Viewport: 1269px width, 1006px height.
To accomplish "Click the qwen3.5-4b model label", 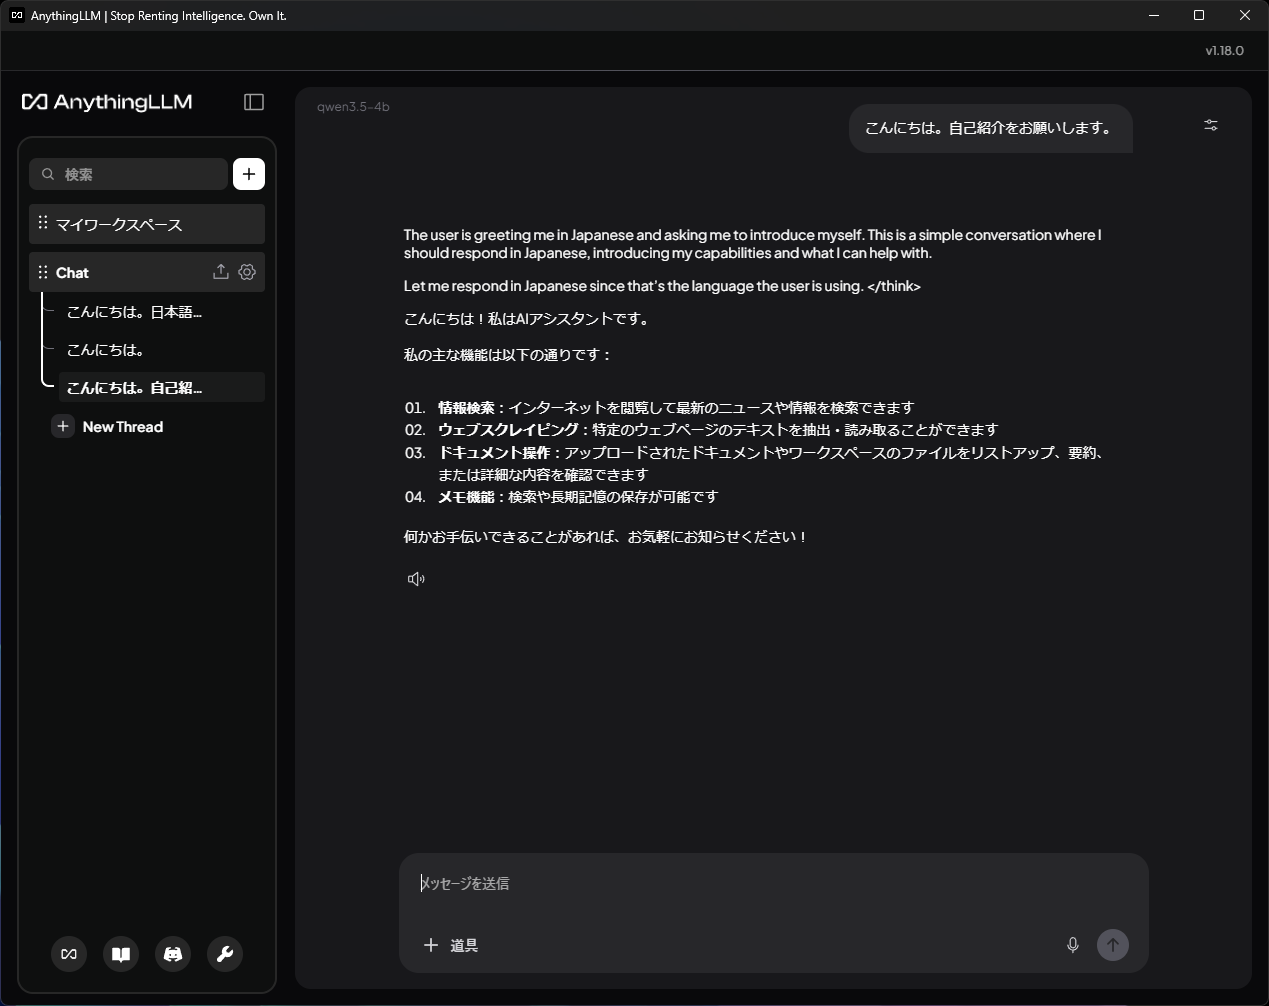I will 353,107.
